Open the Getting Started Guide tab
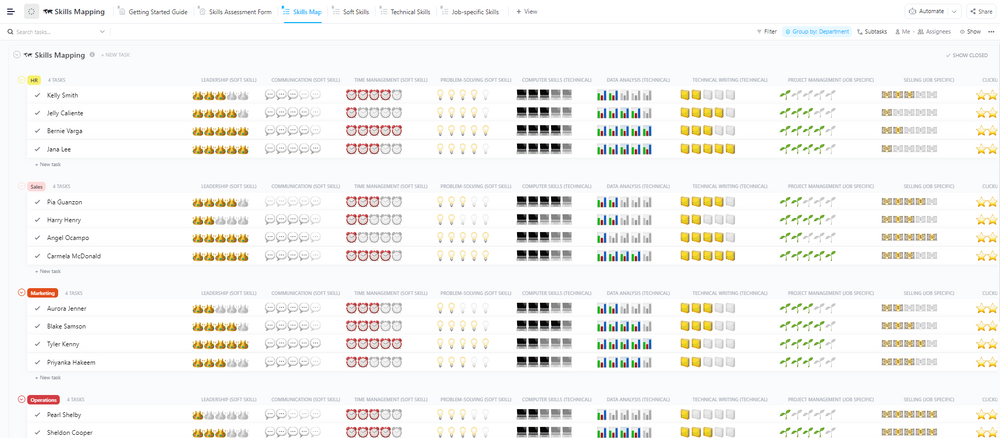This screenshot has height=438, width=1000. (154, 11)
